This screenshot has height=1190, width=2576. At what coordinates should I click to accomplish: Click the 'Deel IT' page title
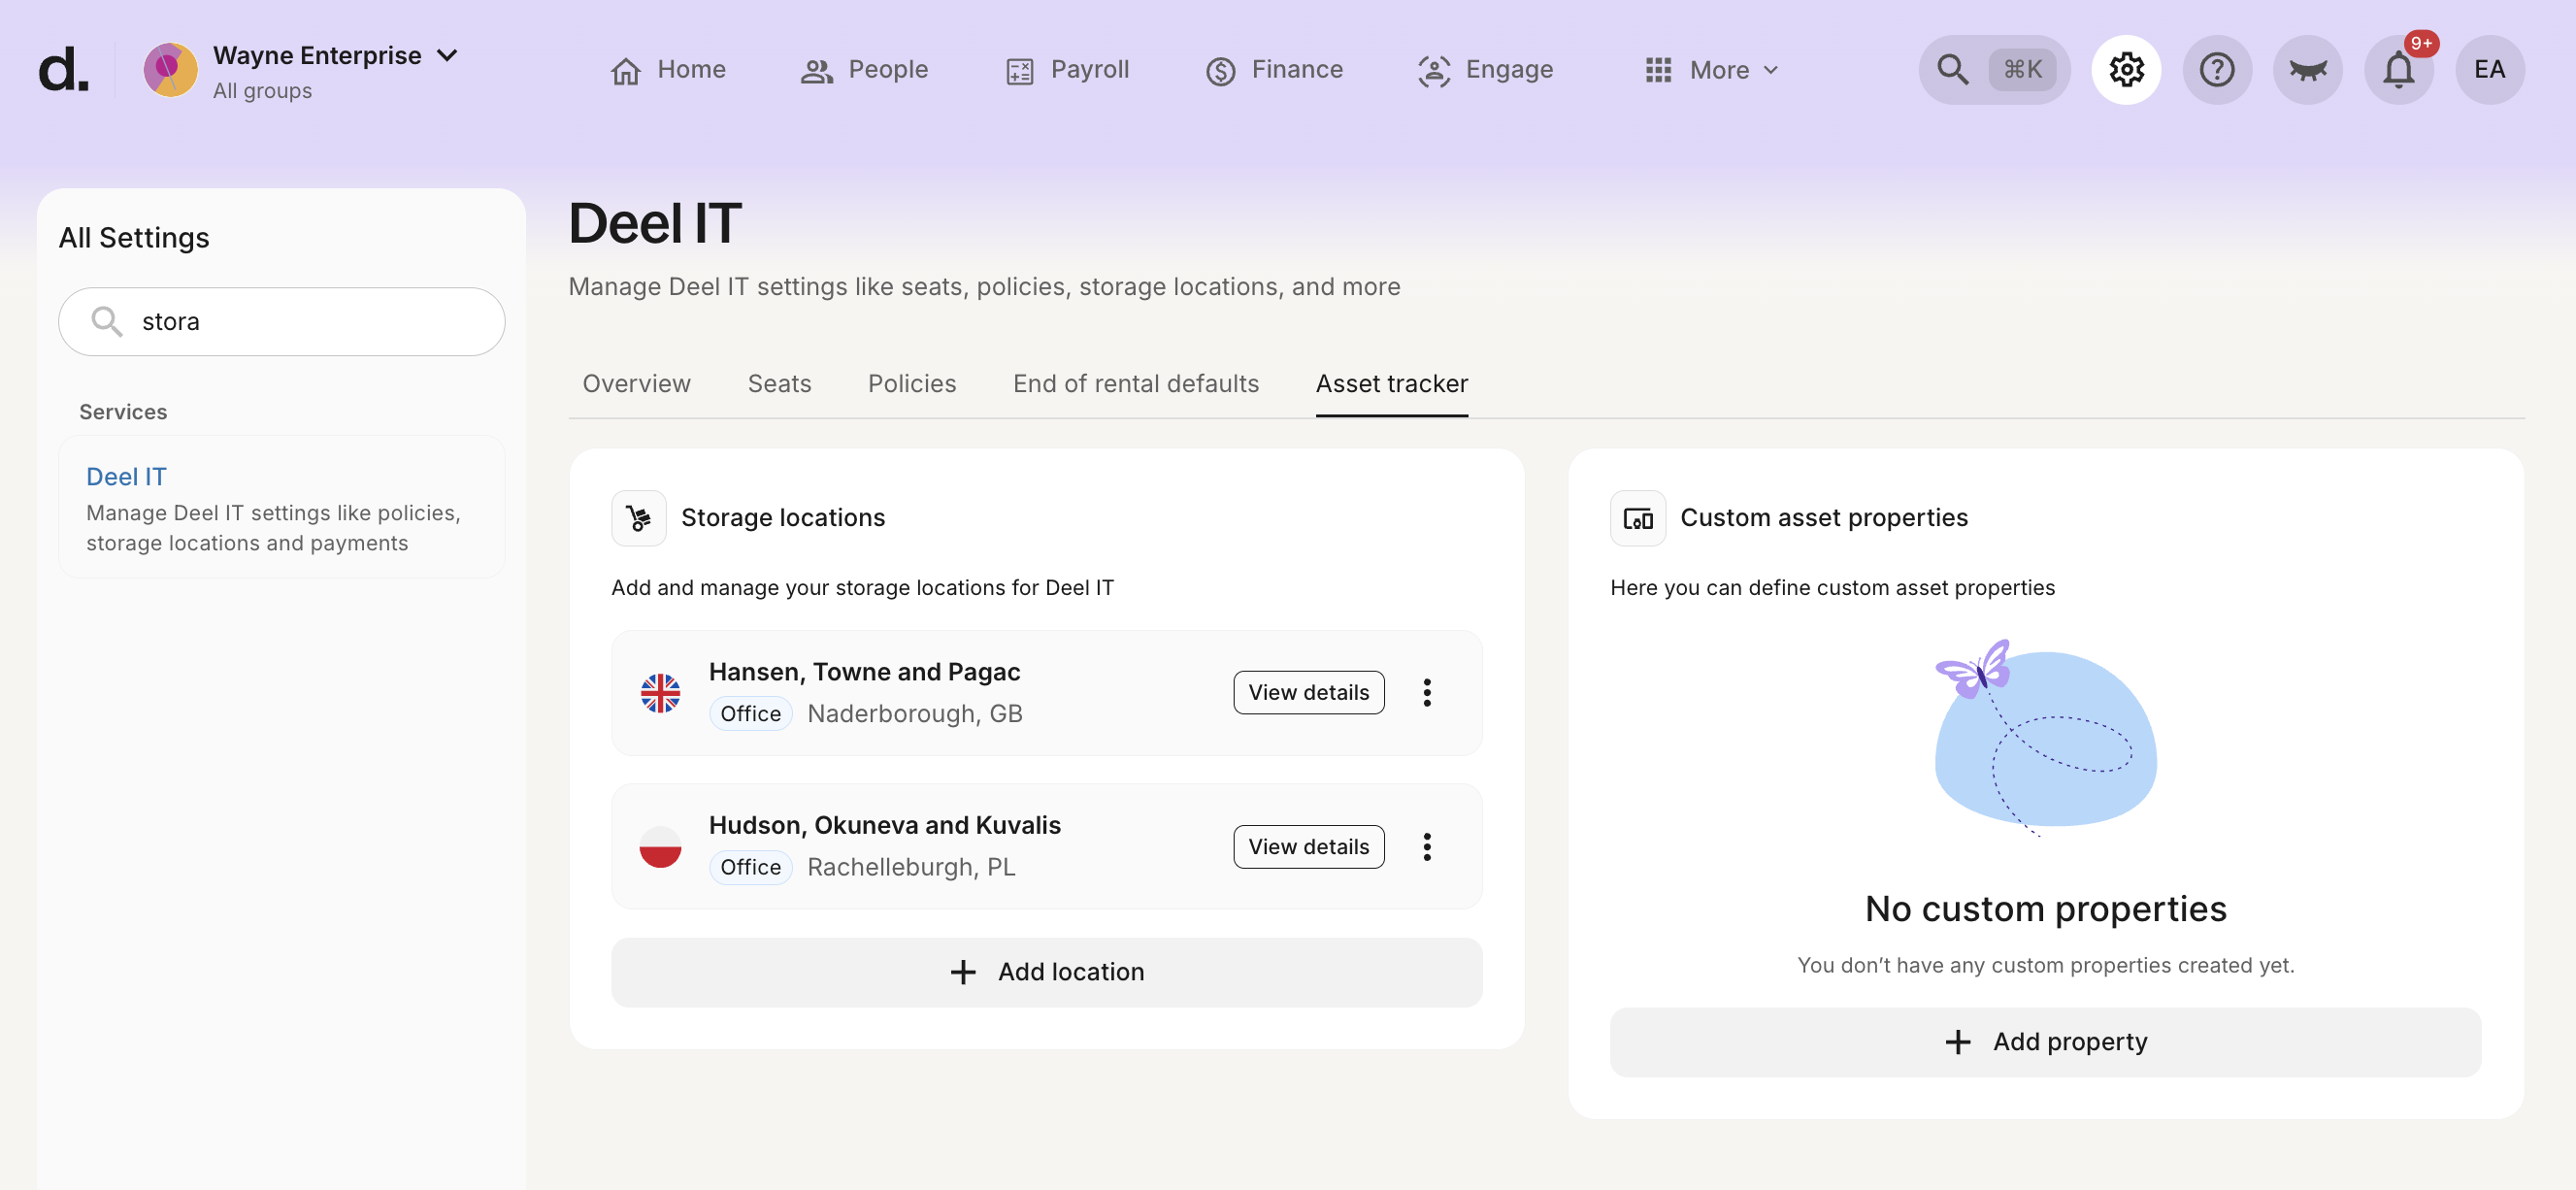pos(655,223)
